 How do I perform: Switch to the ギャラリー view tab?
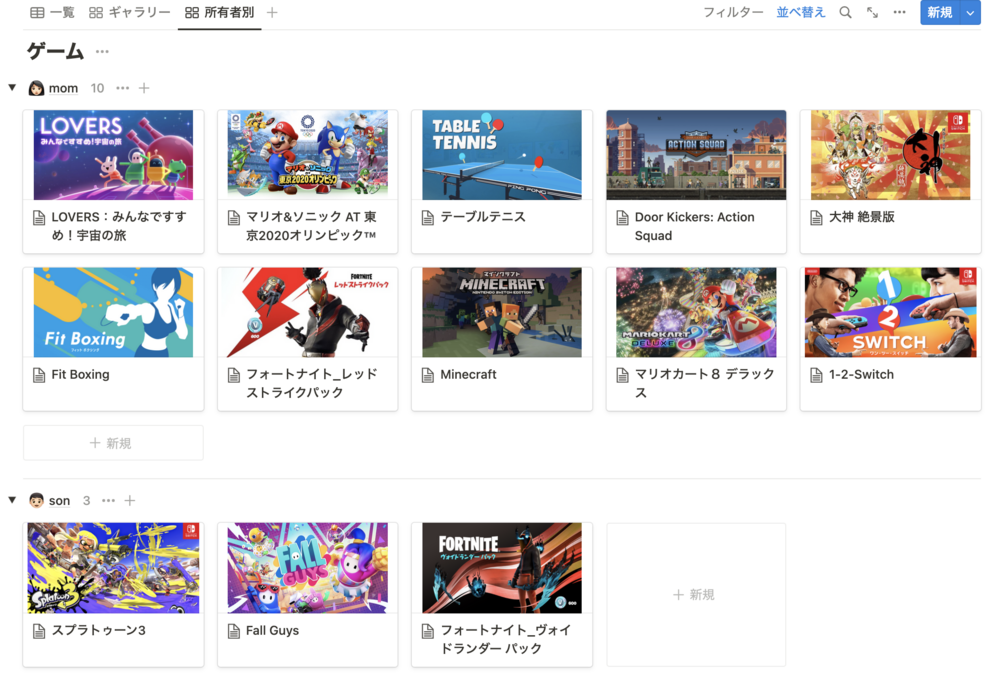[129, 12]
